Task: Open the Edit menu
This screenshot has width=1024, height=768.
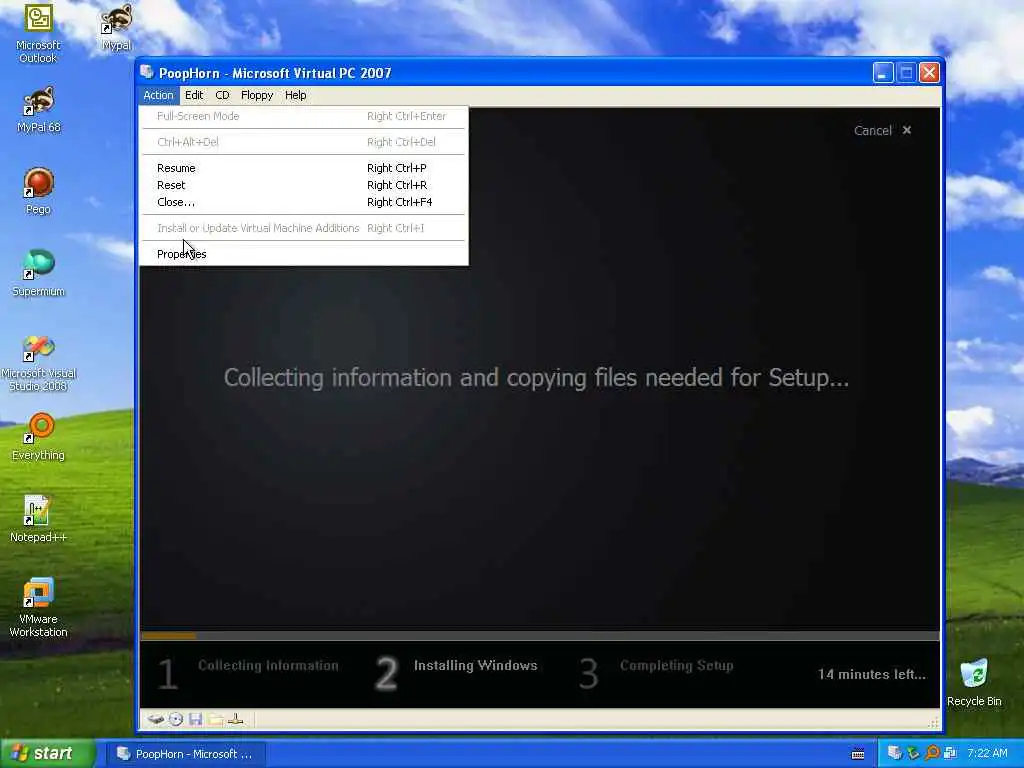Action: point(194,95)
